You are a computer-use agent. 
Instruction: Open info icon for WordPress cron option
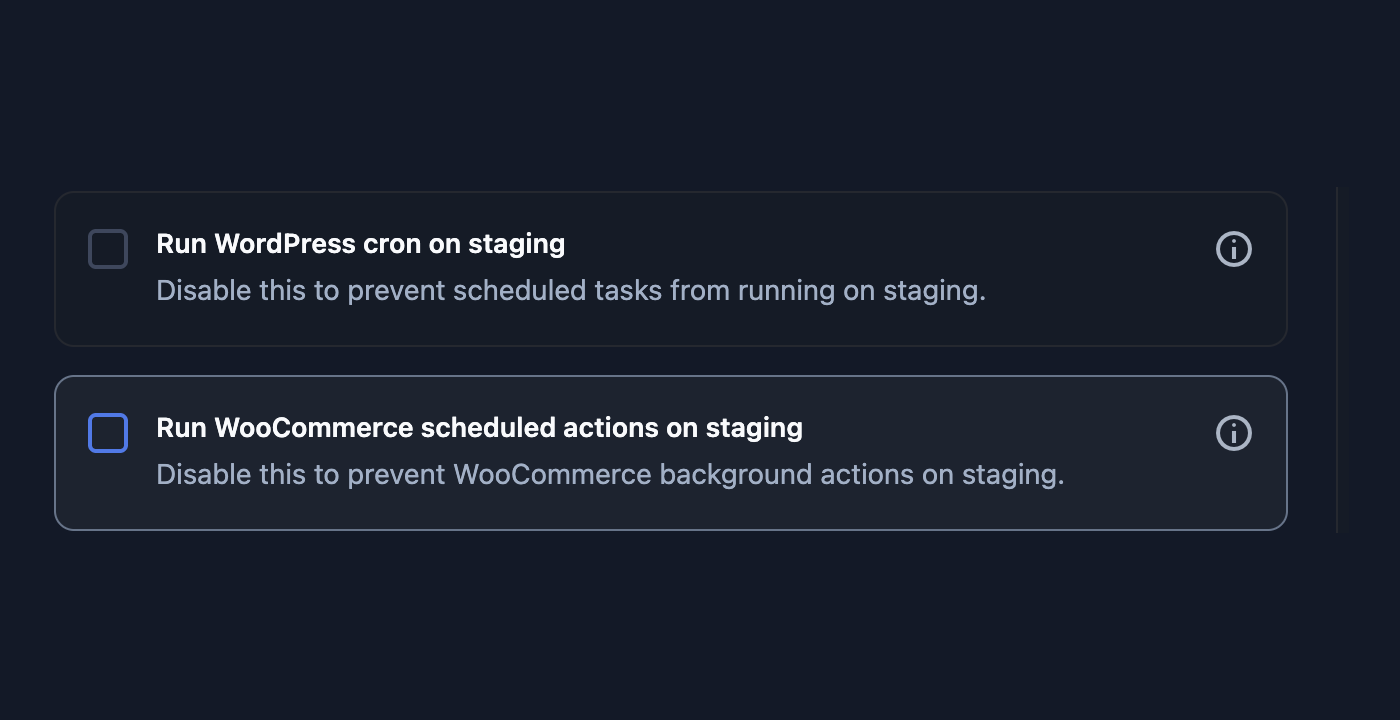(1234, 249)
